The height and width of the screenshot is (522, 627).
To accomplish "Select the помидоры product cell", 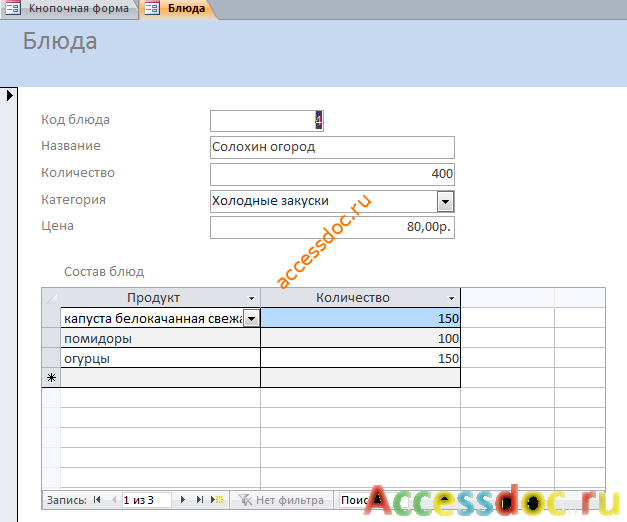I will pos(160,338).
